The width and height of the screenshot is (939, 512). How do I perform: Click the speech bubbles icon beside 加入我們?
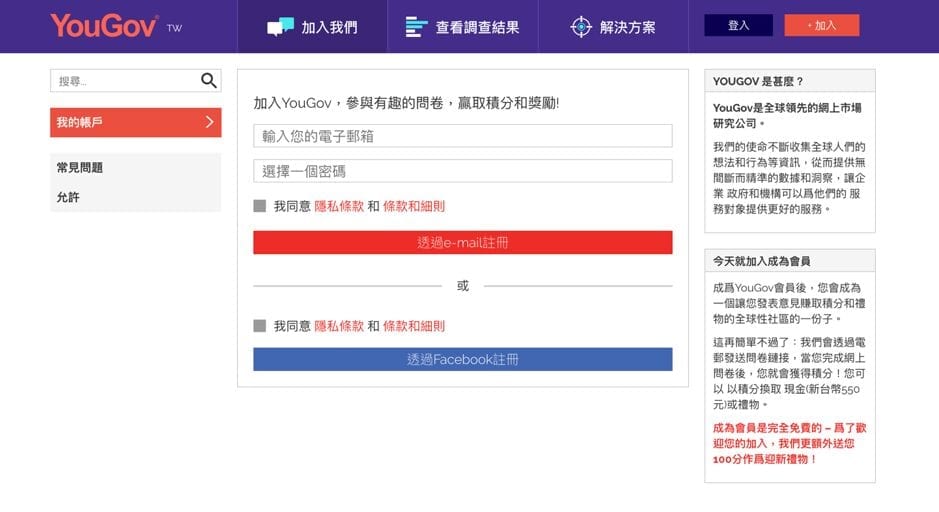(x=280, y=27)
